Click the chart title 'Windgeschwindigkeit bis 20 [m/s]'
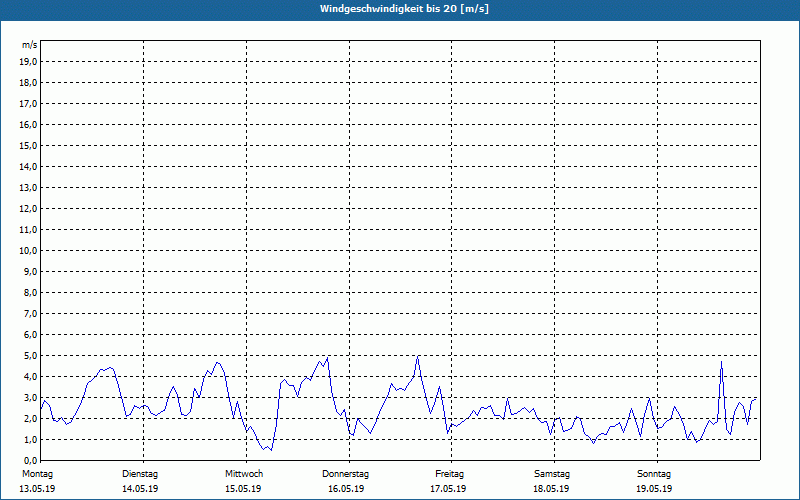 pyautogui.click(x=404, y=9)
